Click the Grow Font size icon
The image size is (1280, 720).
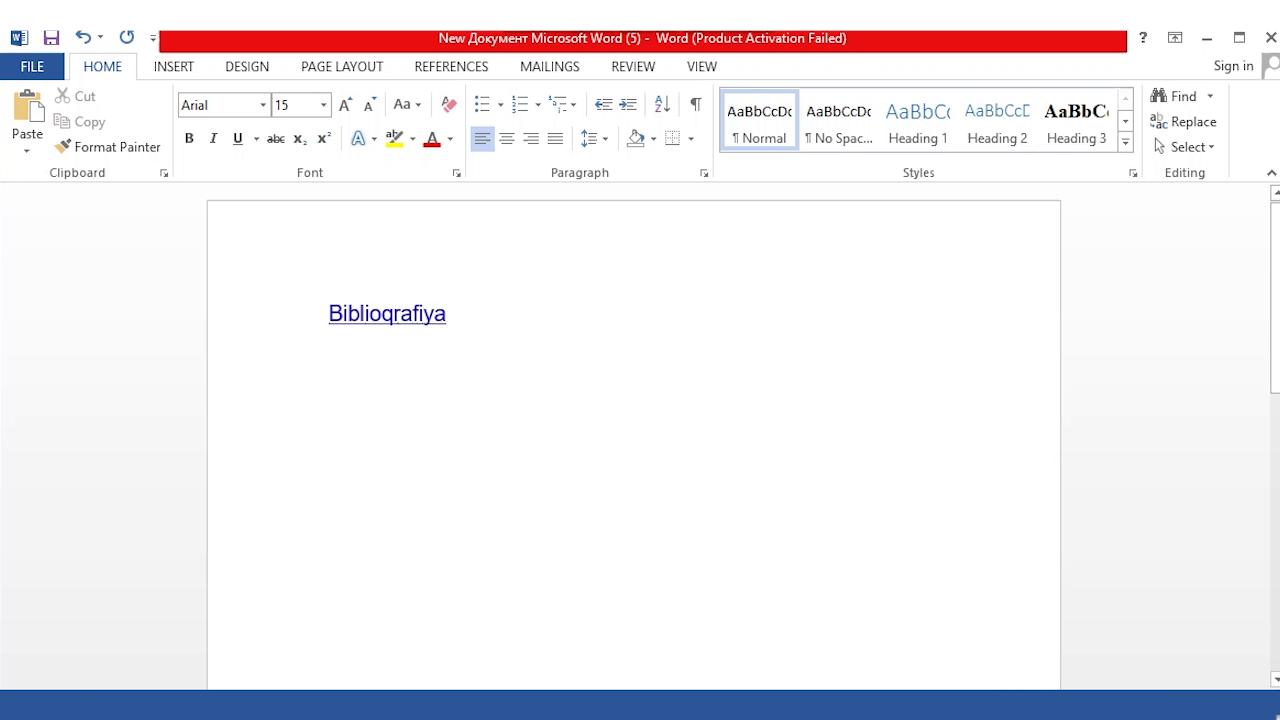pyautogui.click(x=345, y=105)
